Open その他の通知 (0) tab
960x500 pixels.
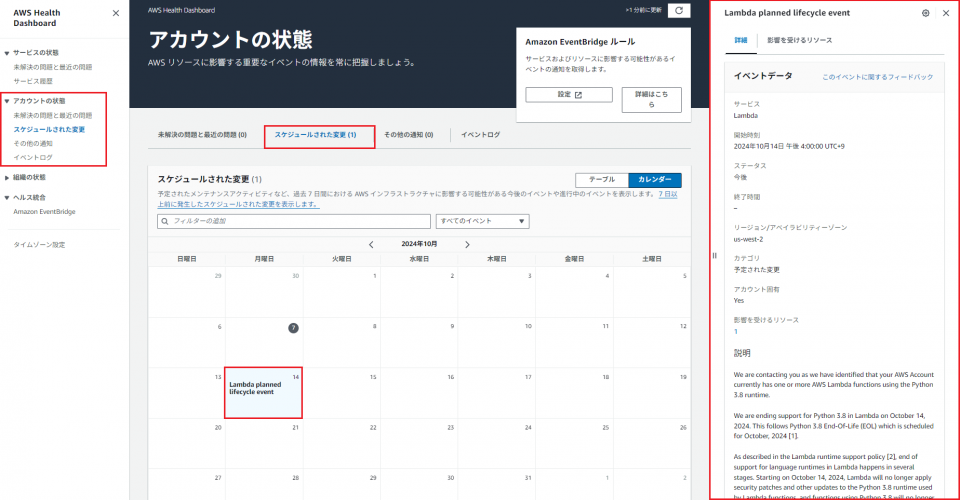coord(408,135)
